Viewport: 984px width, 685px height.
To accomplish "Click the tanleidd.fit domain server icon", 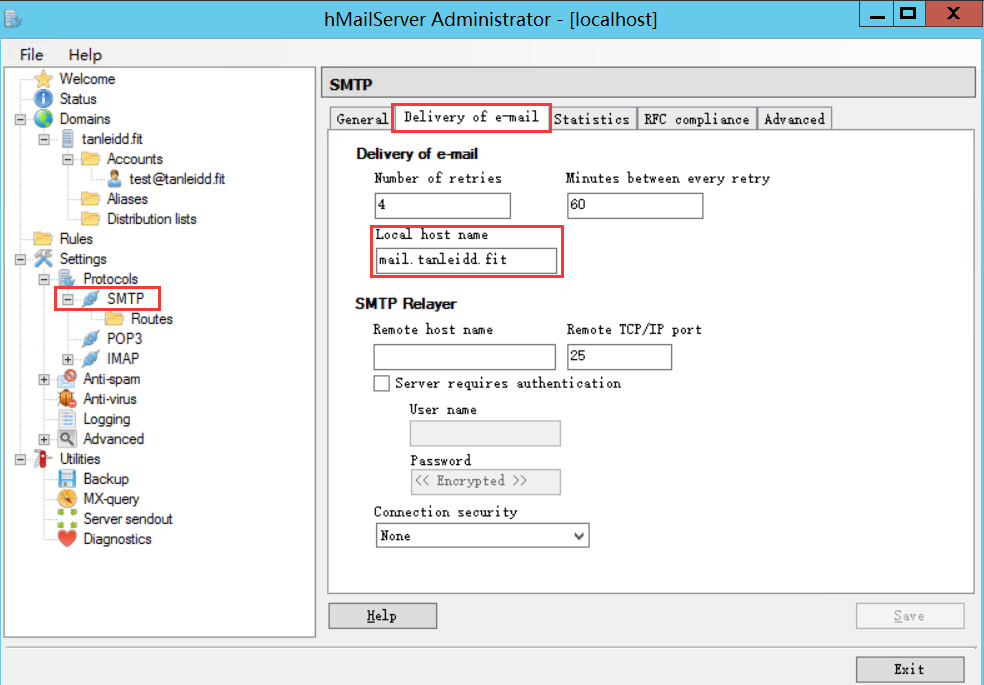I will (67, 139).
